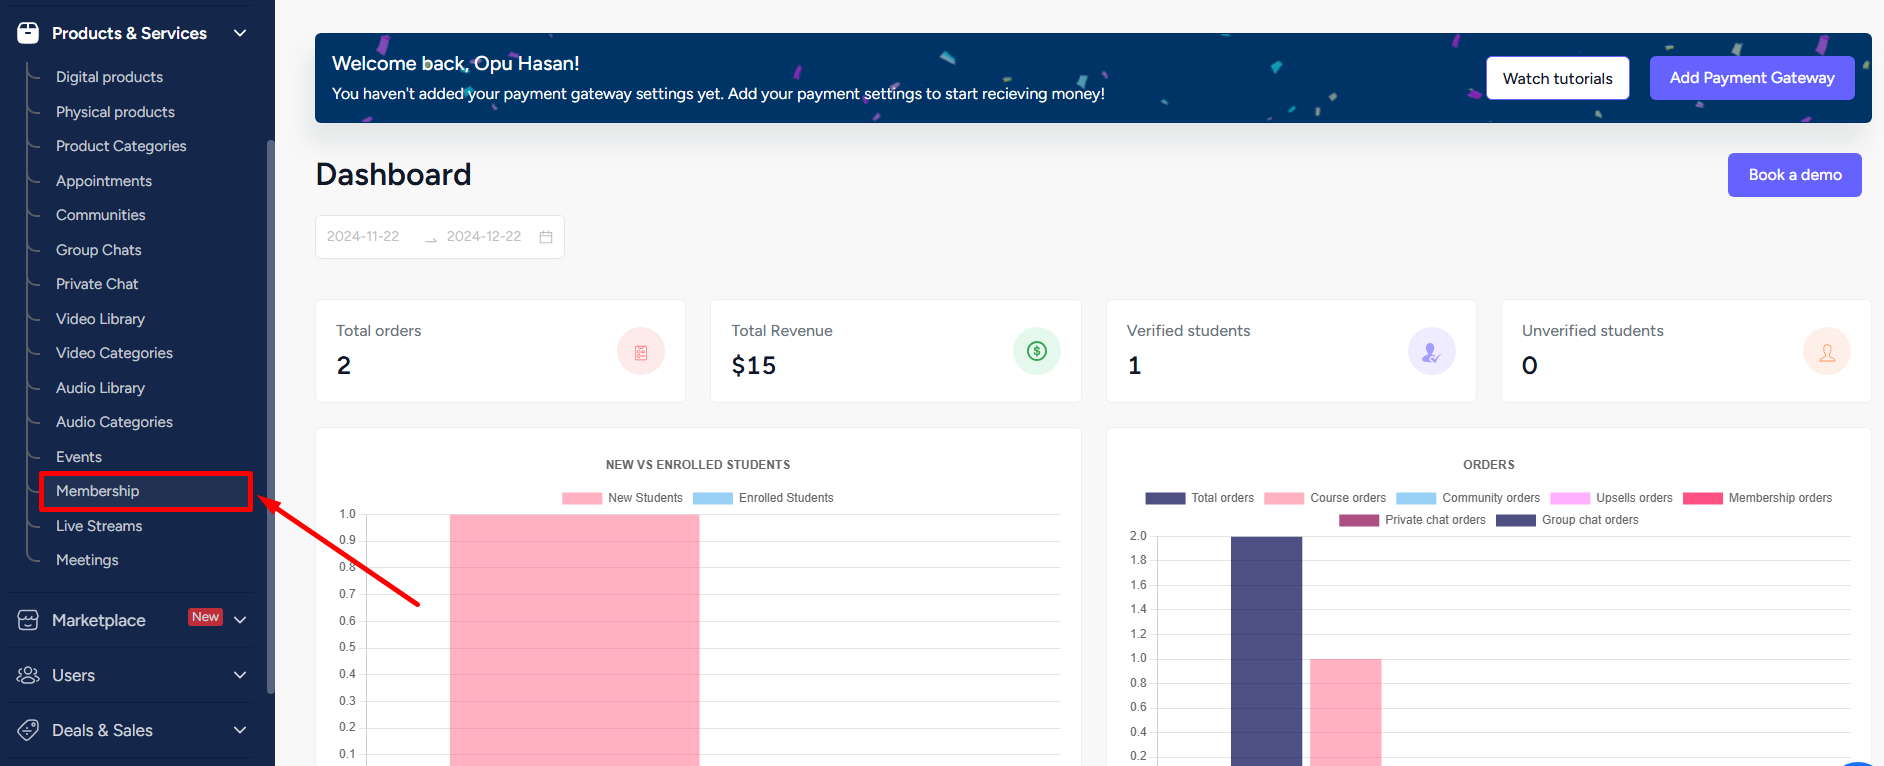Click the dark Total orders bar
Viewport: 1884px width, 766px height.
[x=1266, y=651]
